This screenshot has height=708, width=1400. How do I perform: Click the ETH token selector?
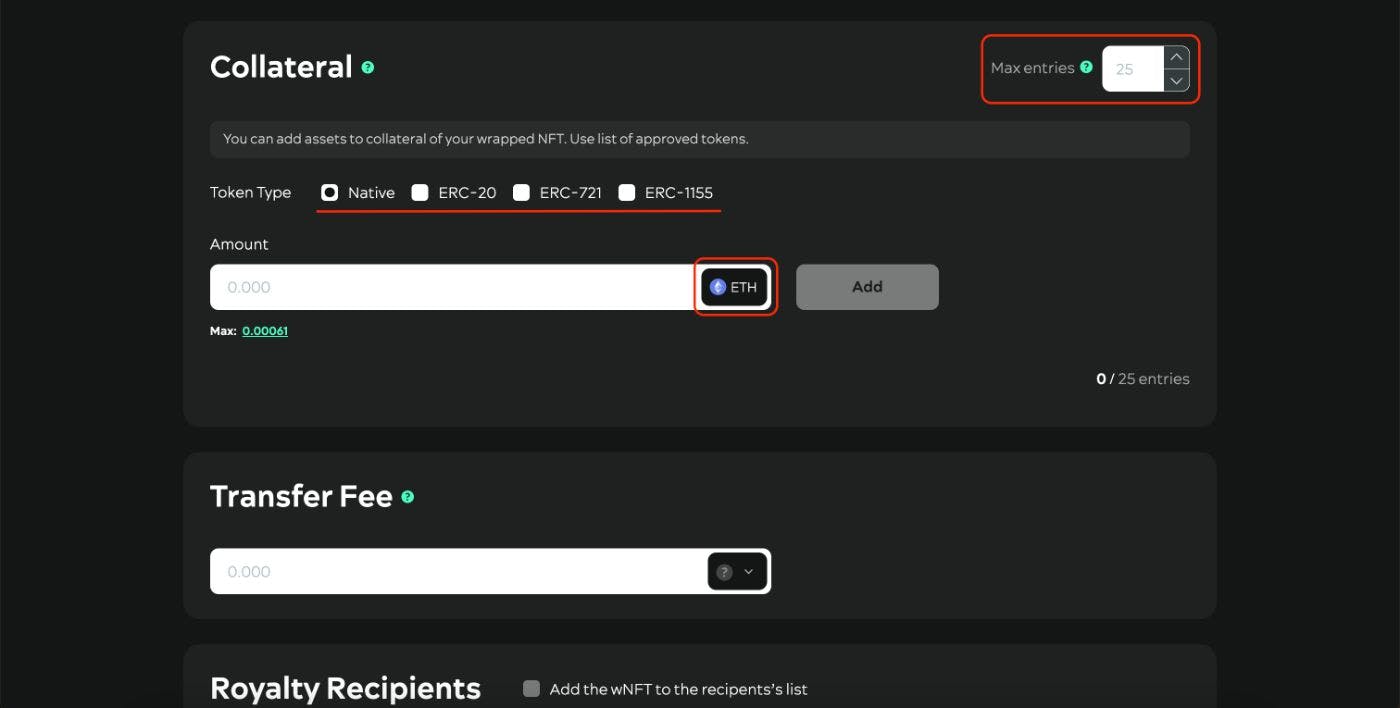point(735,287)
